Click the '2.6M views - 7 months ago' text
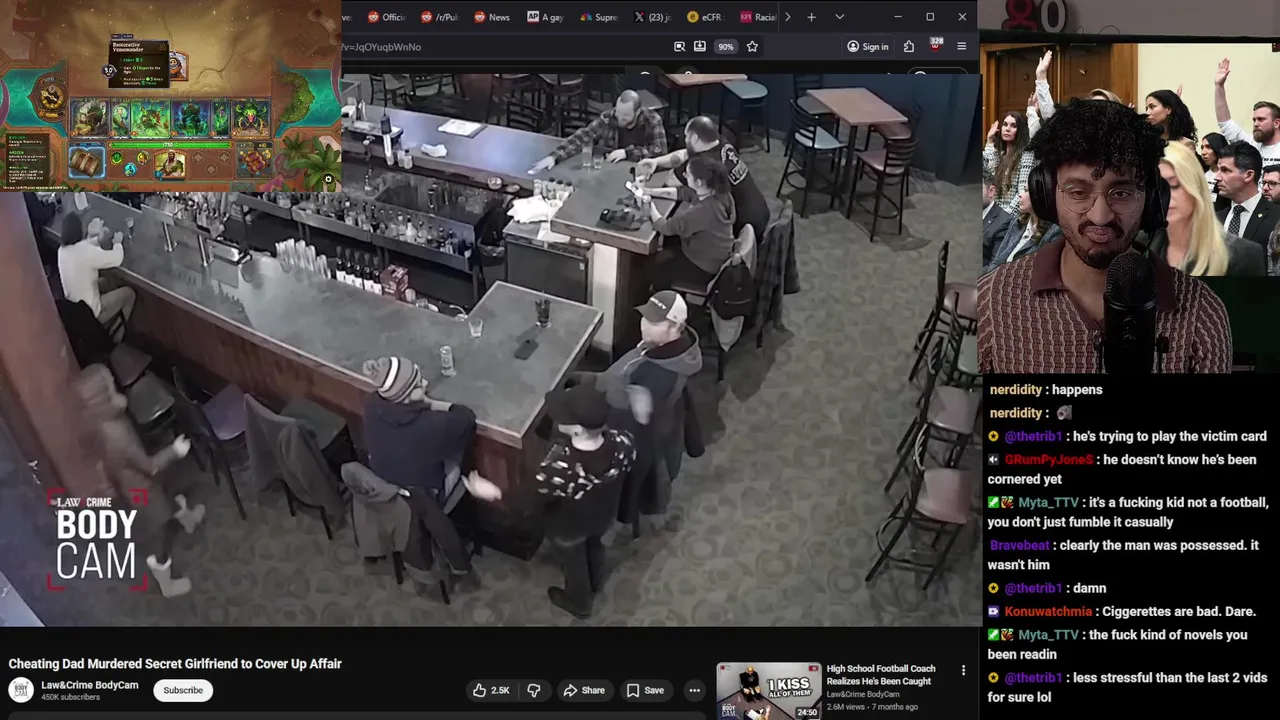 pos(872,707)
